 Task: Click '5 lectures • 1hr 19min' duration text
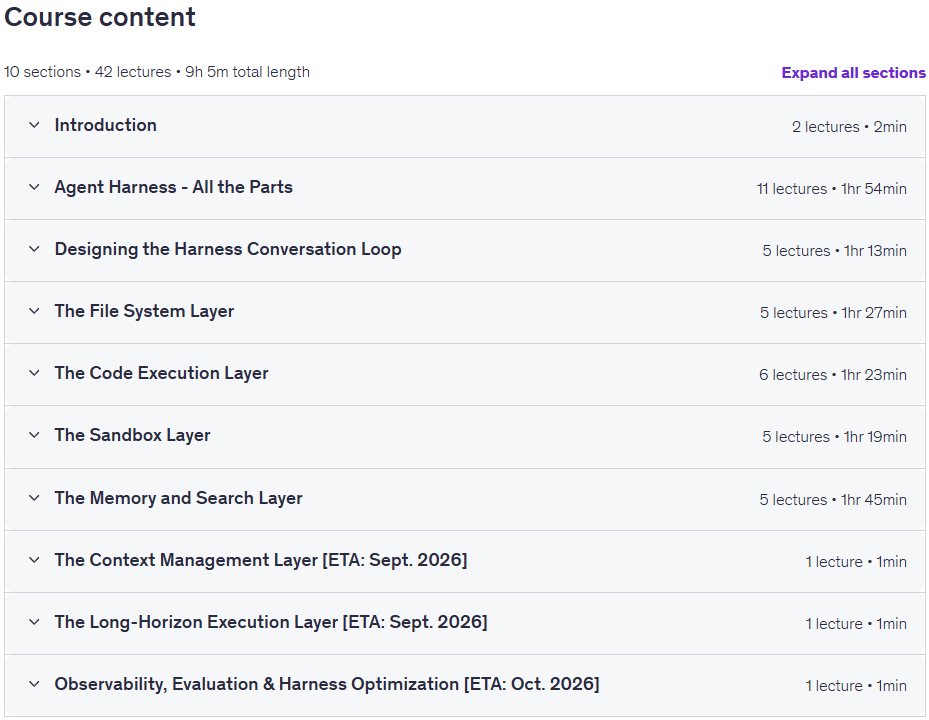click(x=834, y=437)
